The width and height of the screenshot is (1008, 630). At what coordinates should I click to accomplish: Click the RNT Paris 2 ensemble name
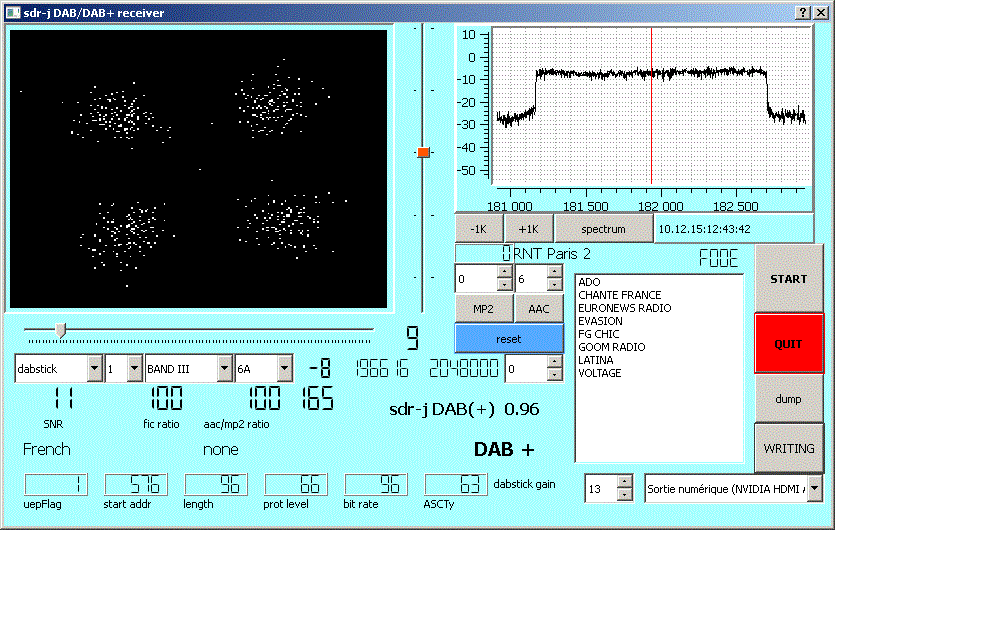tap(552, 254)
